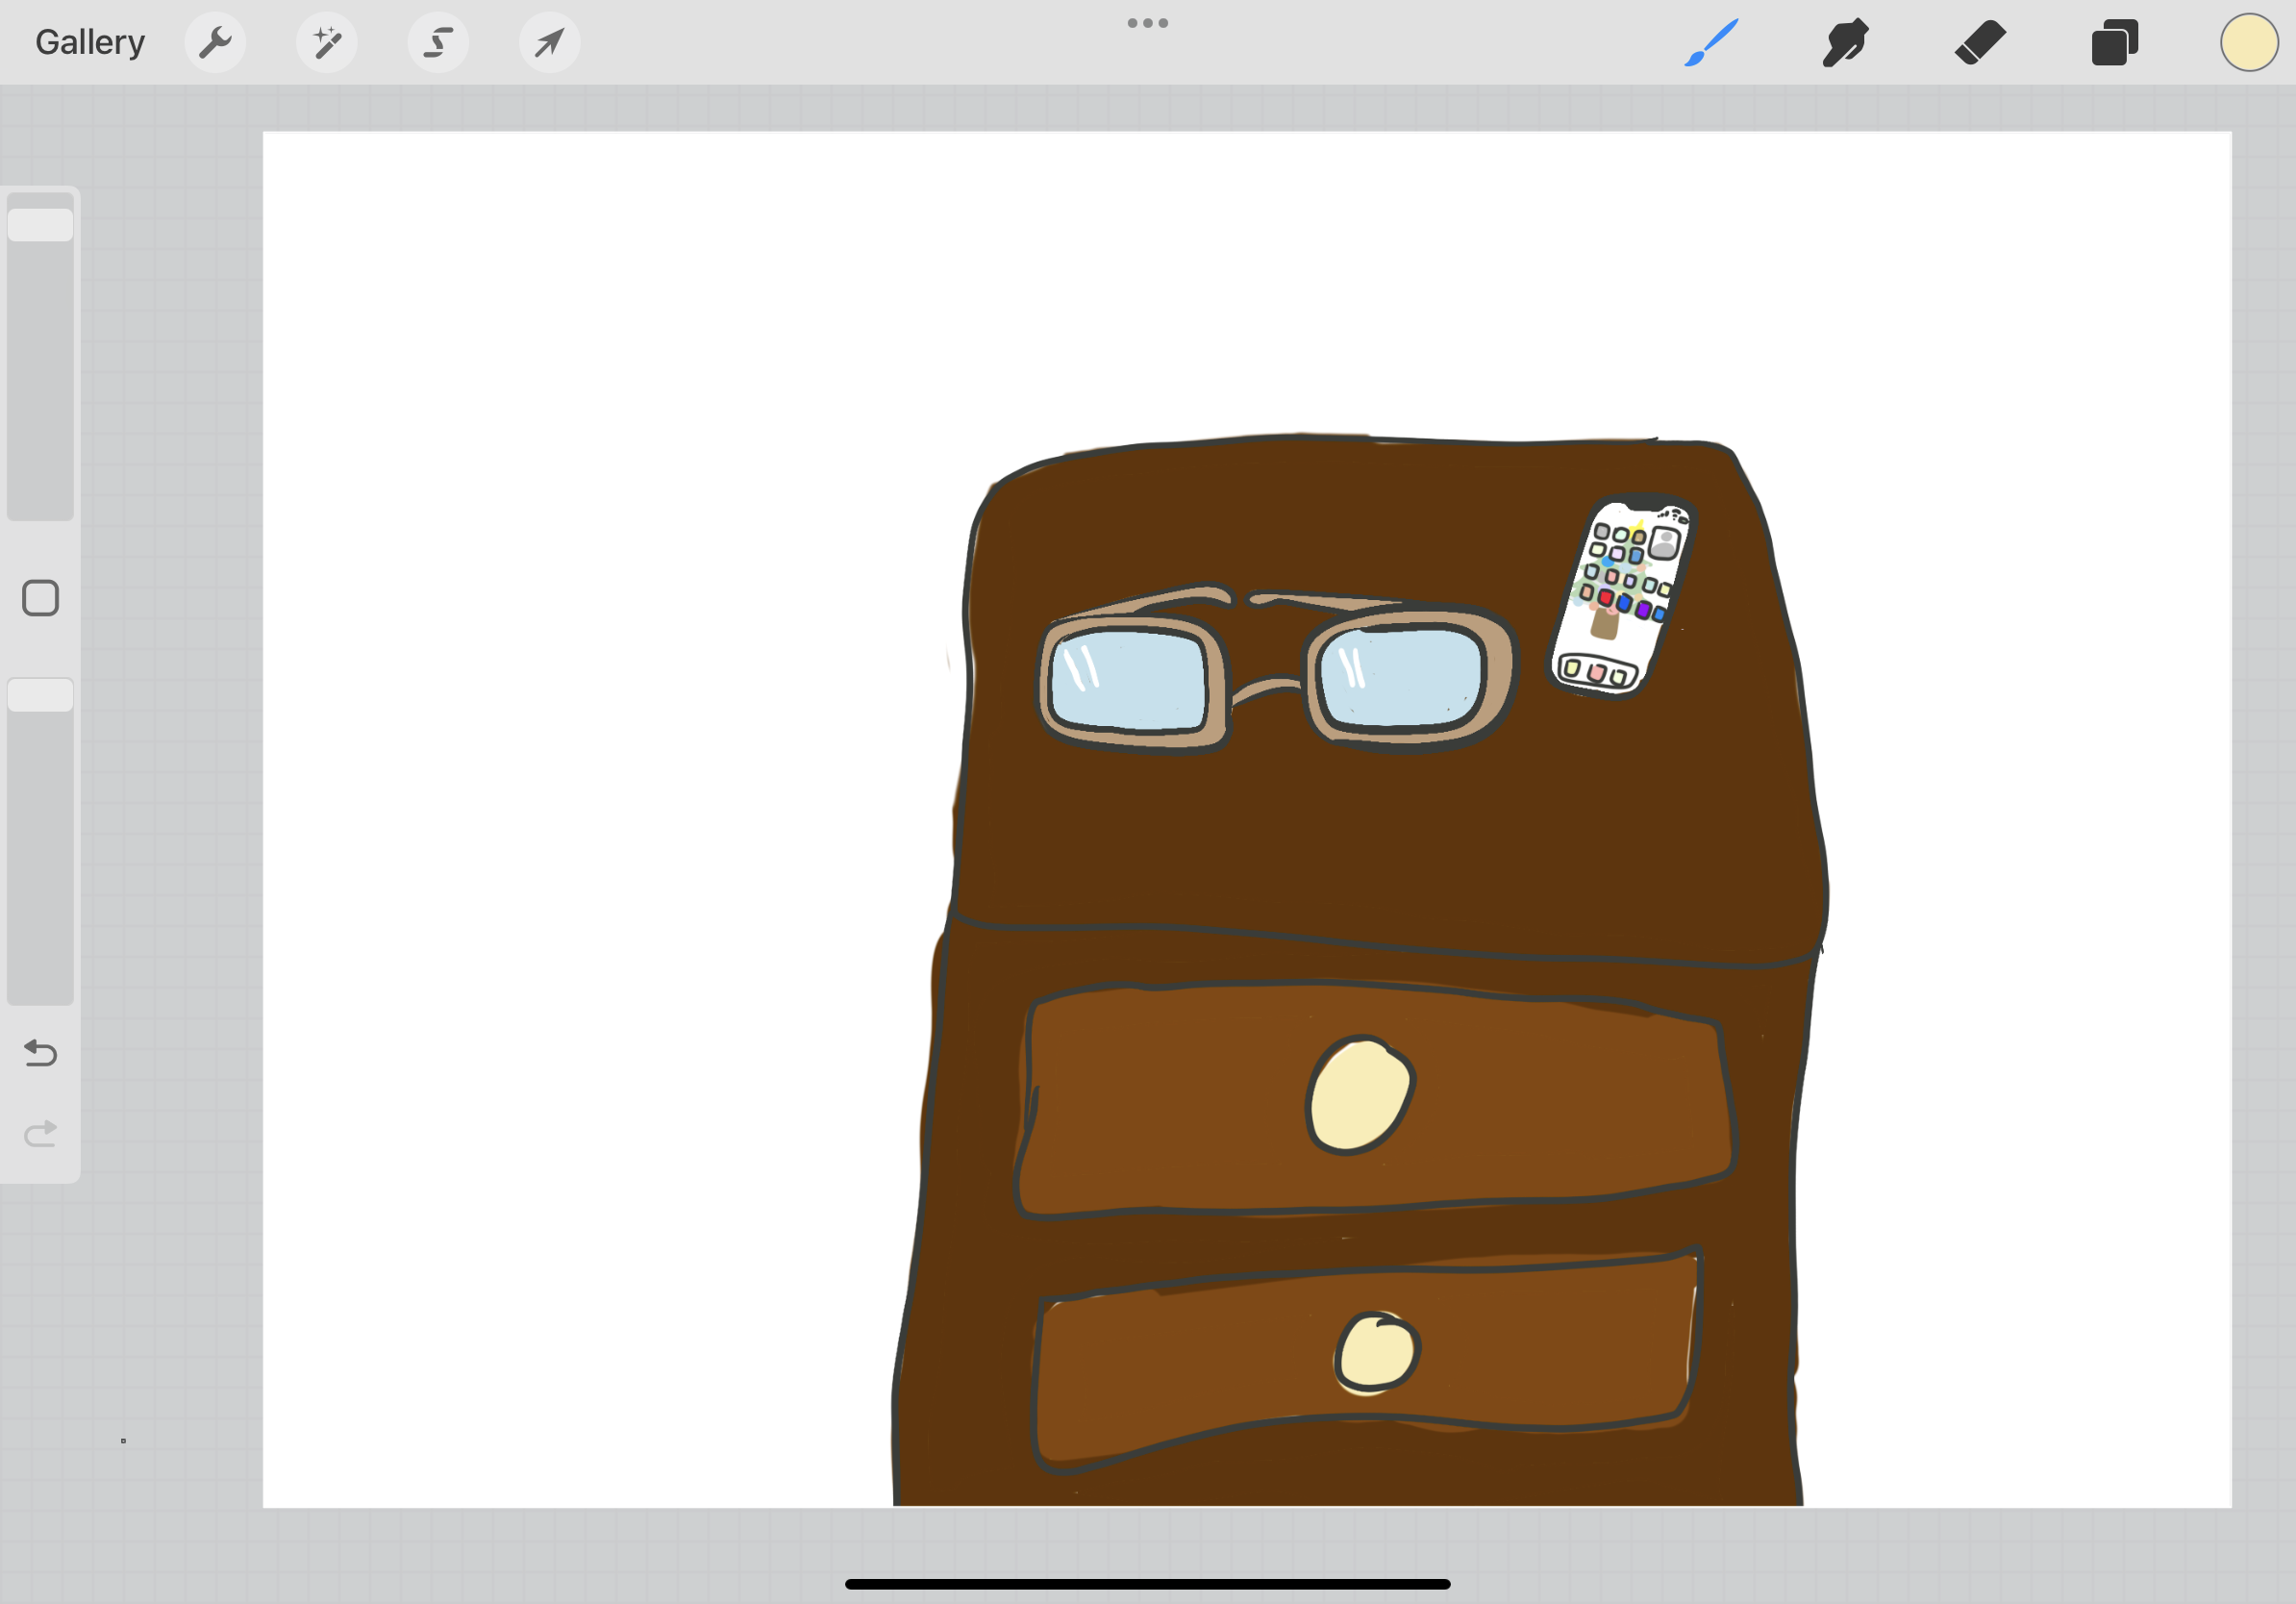Open the active color panel in the corner

[2248, 42]
